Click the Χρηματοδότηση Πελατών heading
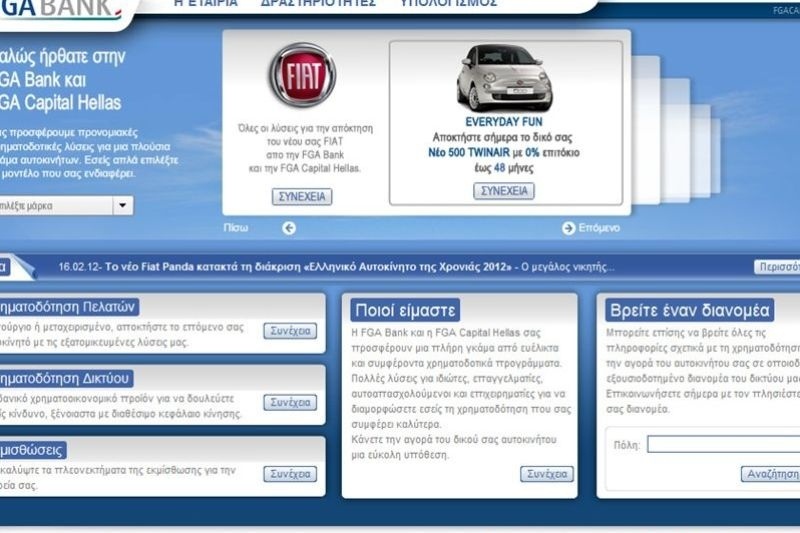800x533 pixels. point(69,307)
